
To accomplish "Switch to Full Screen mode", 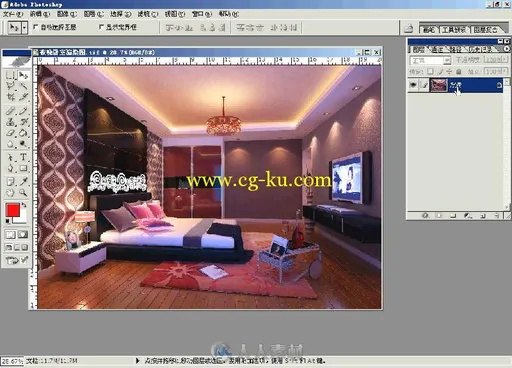I will (24, 247).
